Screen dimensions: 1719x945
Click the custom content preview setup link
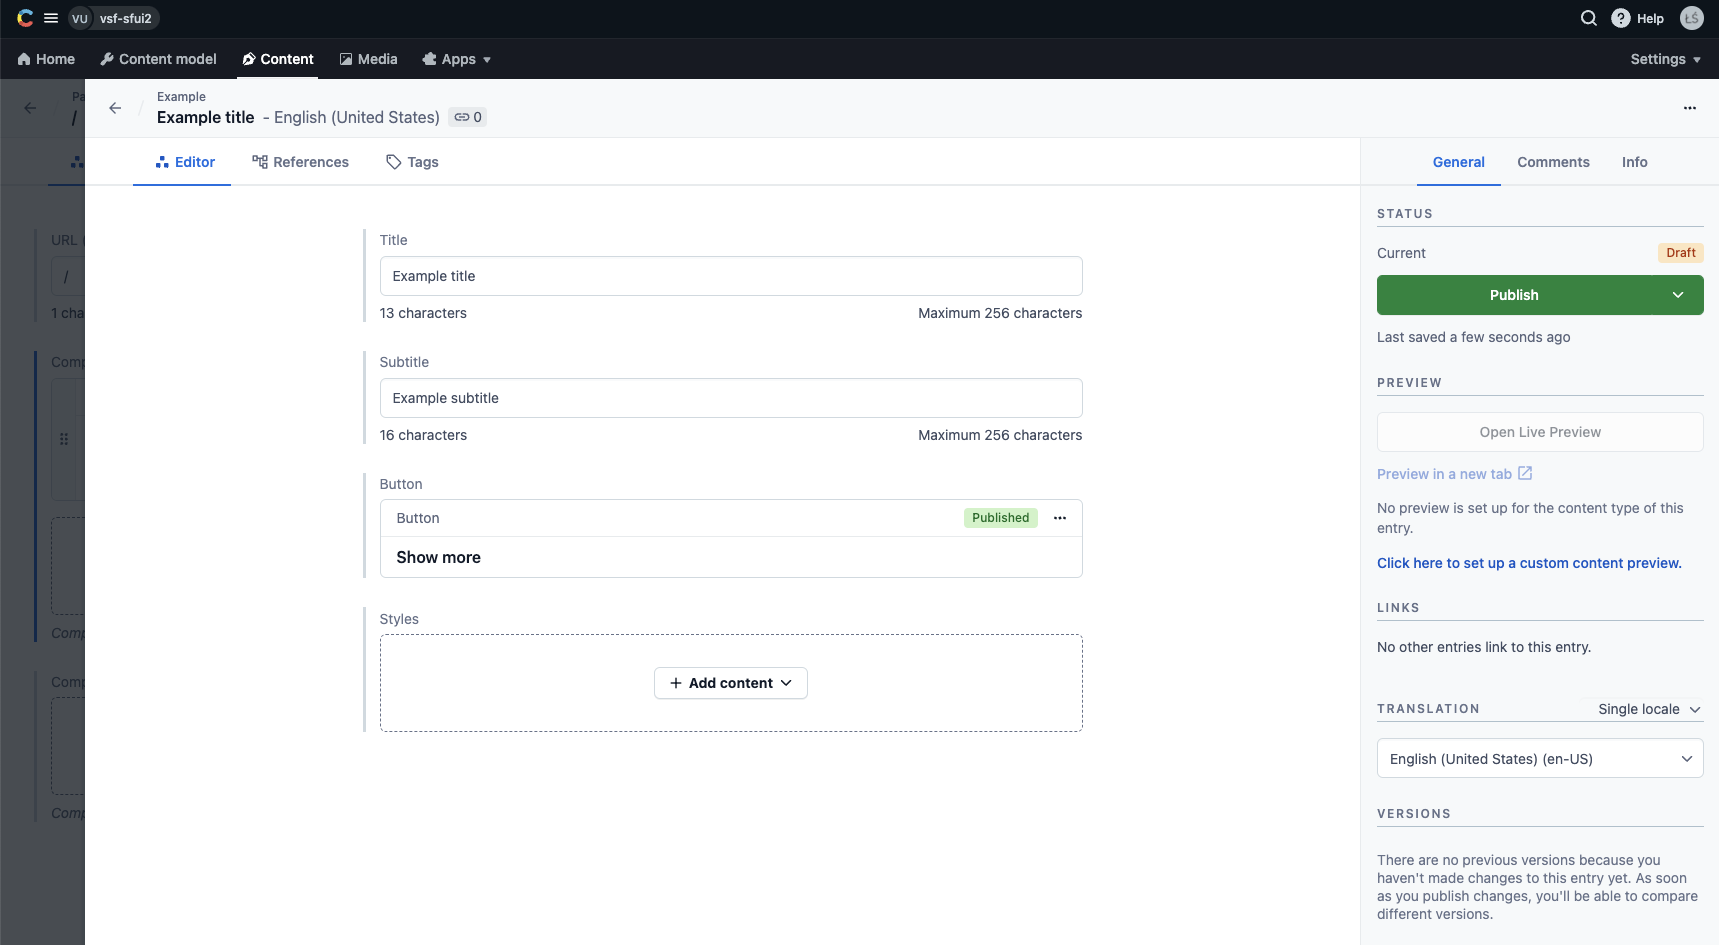(1529, 563)
